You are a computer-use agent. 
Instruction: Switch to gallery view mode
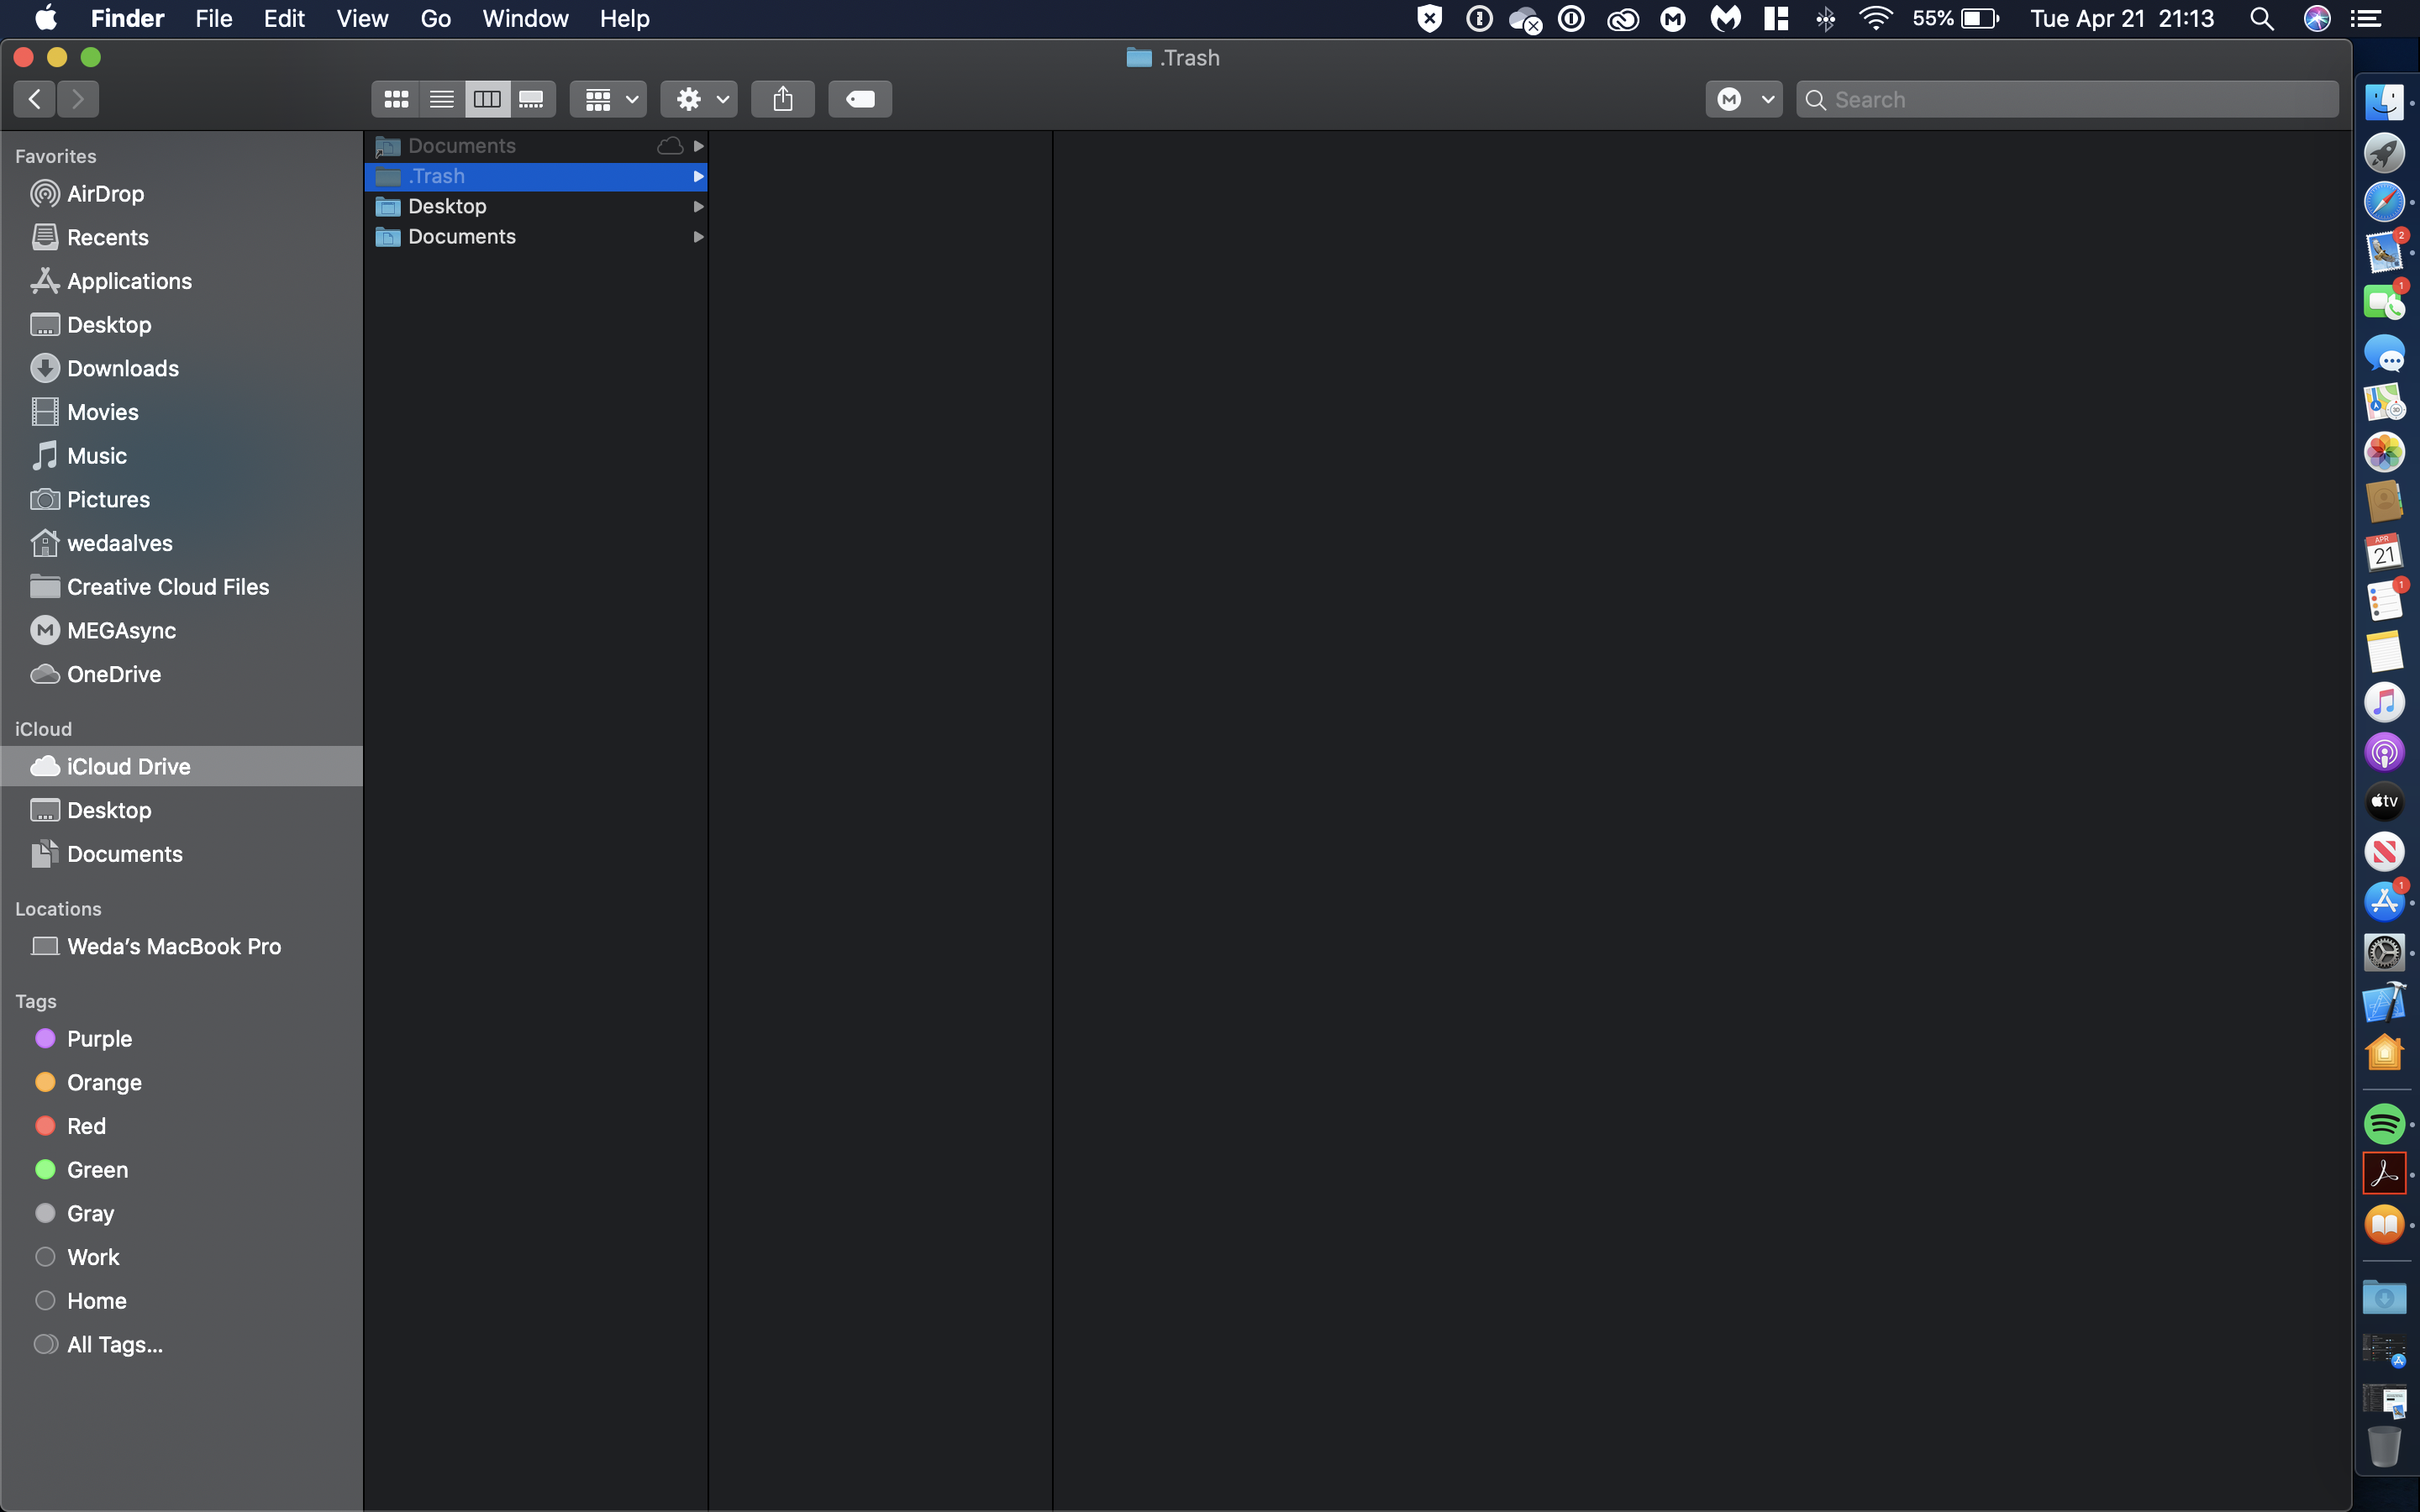532,99
